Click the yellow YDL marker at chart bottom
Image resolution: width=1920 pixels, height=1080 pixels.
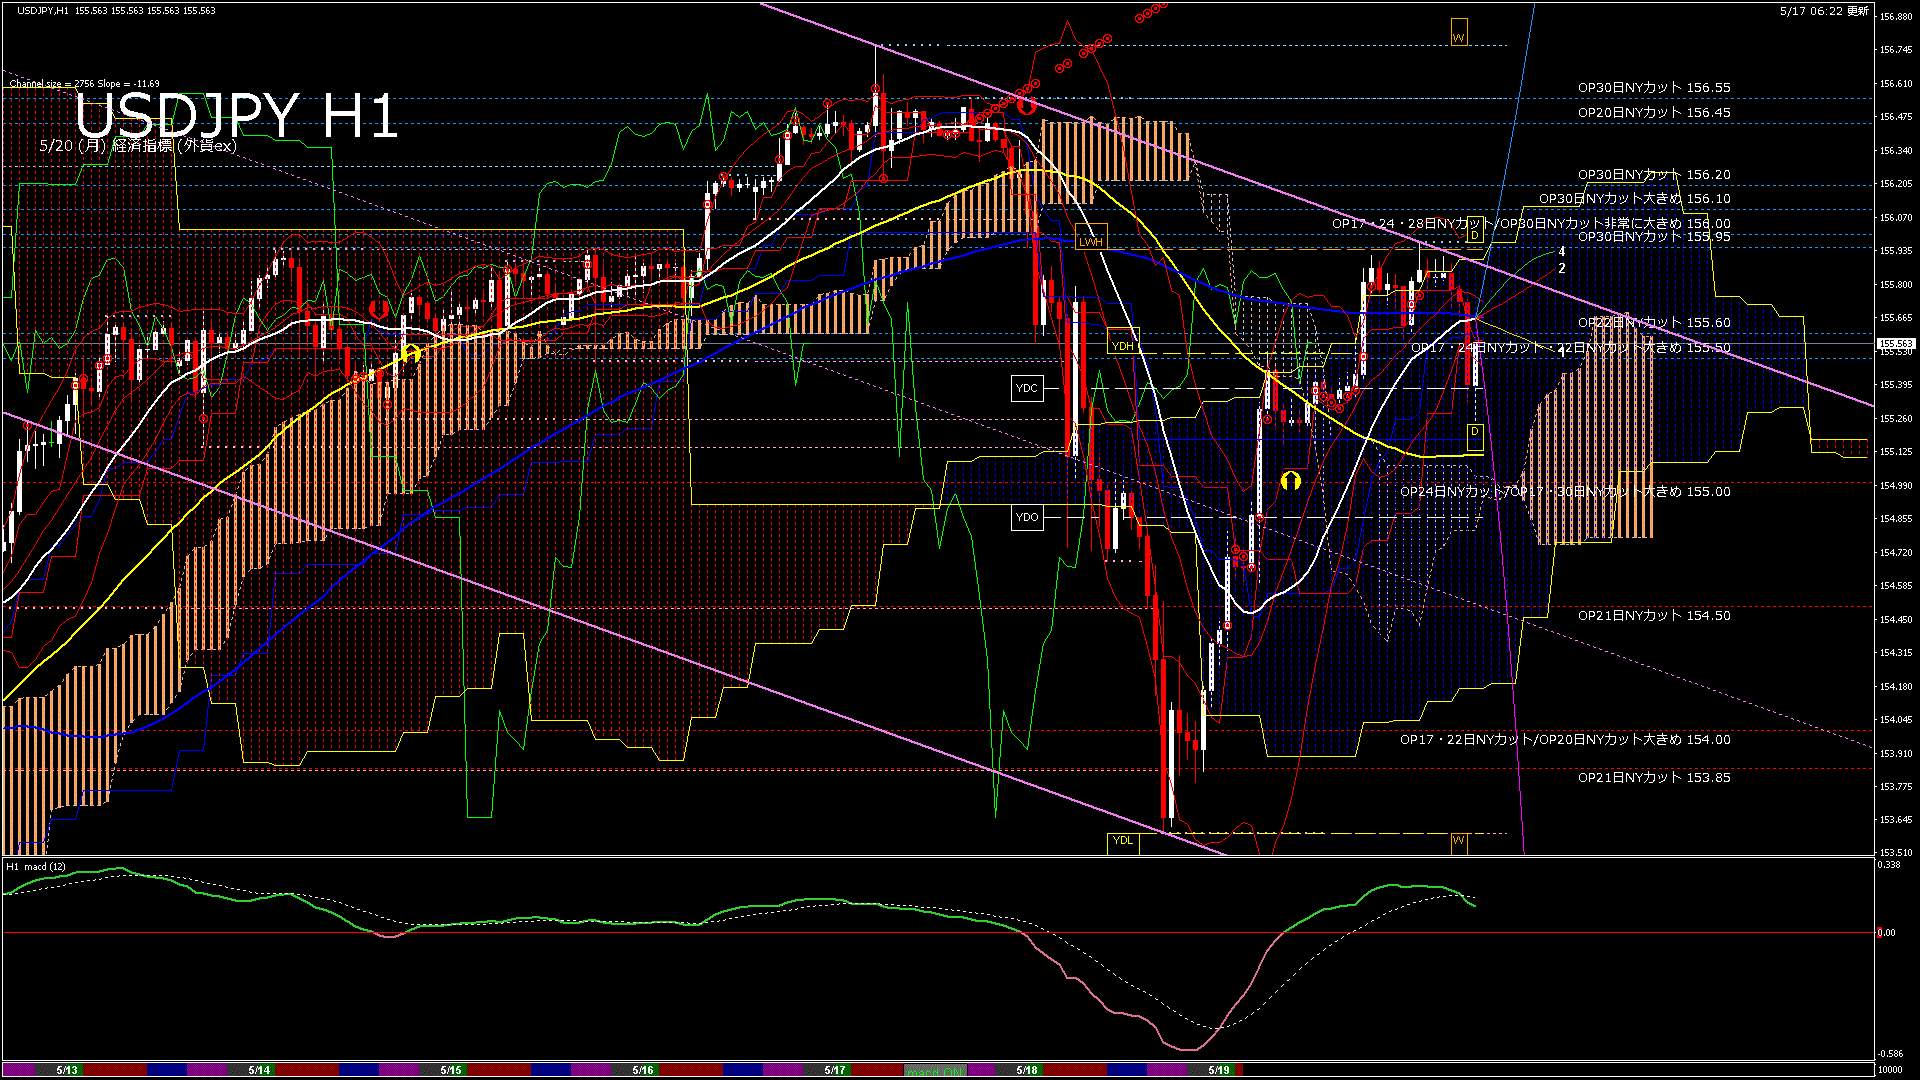click(1123, 841)
